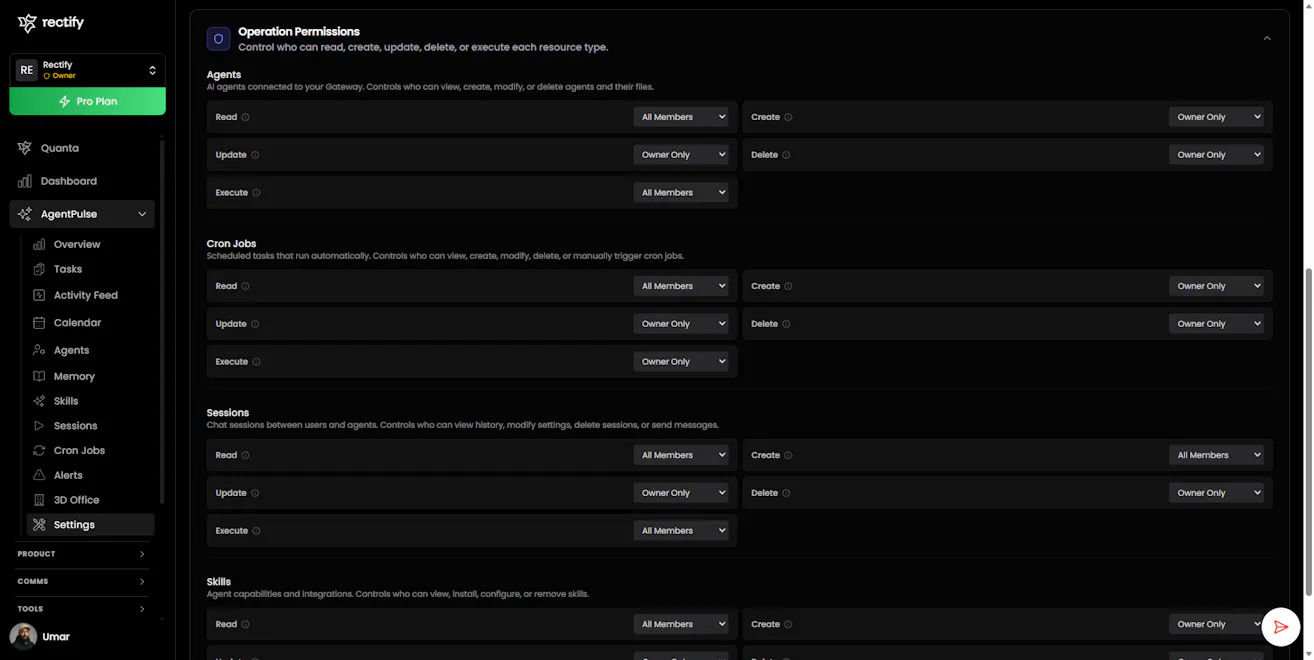Open the Sessions Create permission dropdown

coord(1216,455)
